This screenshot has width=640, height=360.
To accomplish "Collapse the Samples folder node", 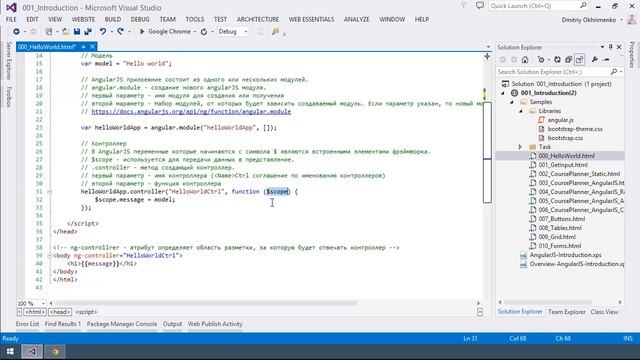I will pos(512,102).
